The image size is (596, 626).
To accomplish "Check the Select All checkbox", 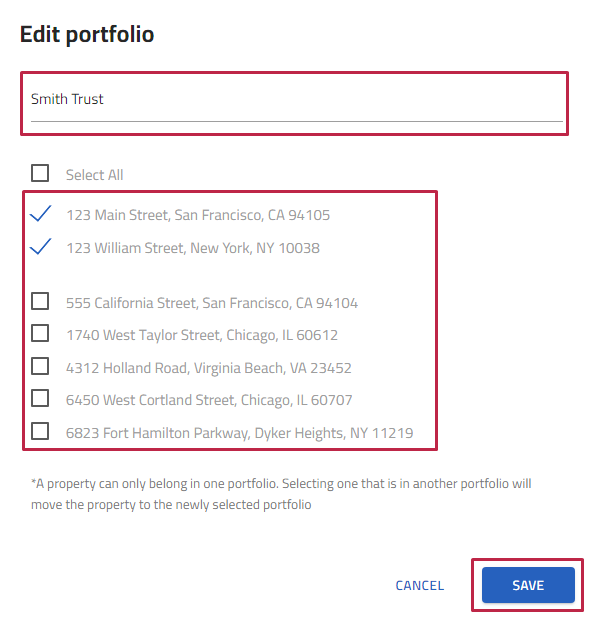I will coord(40,173).
